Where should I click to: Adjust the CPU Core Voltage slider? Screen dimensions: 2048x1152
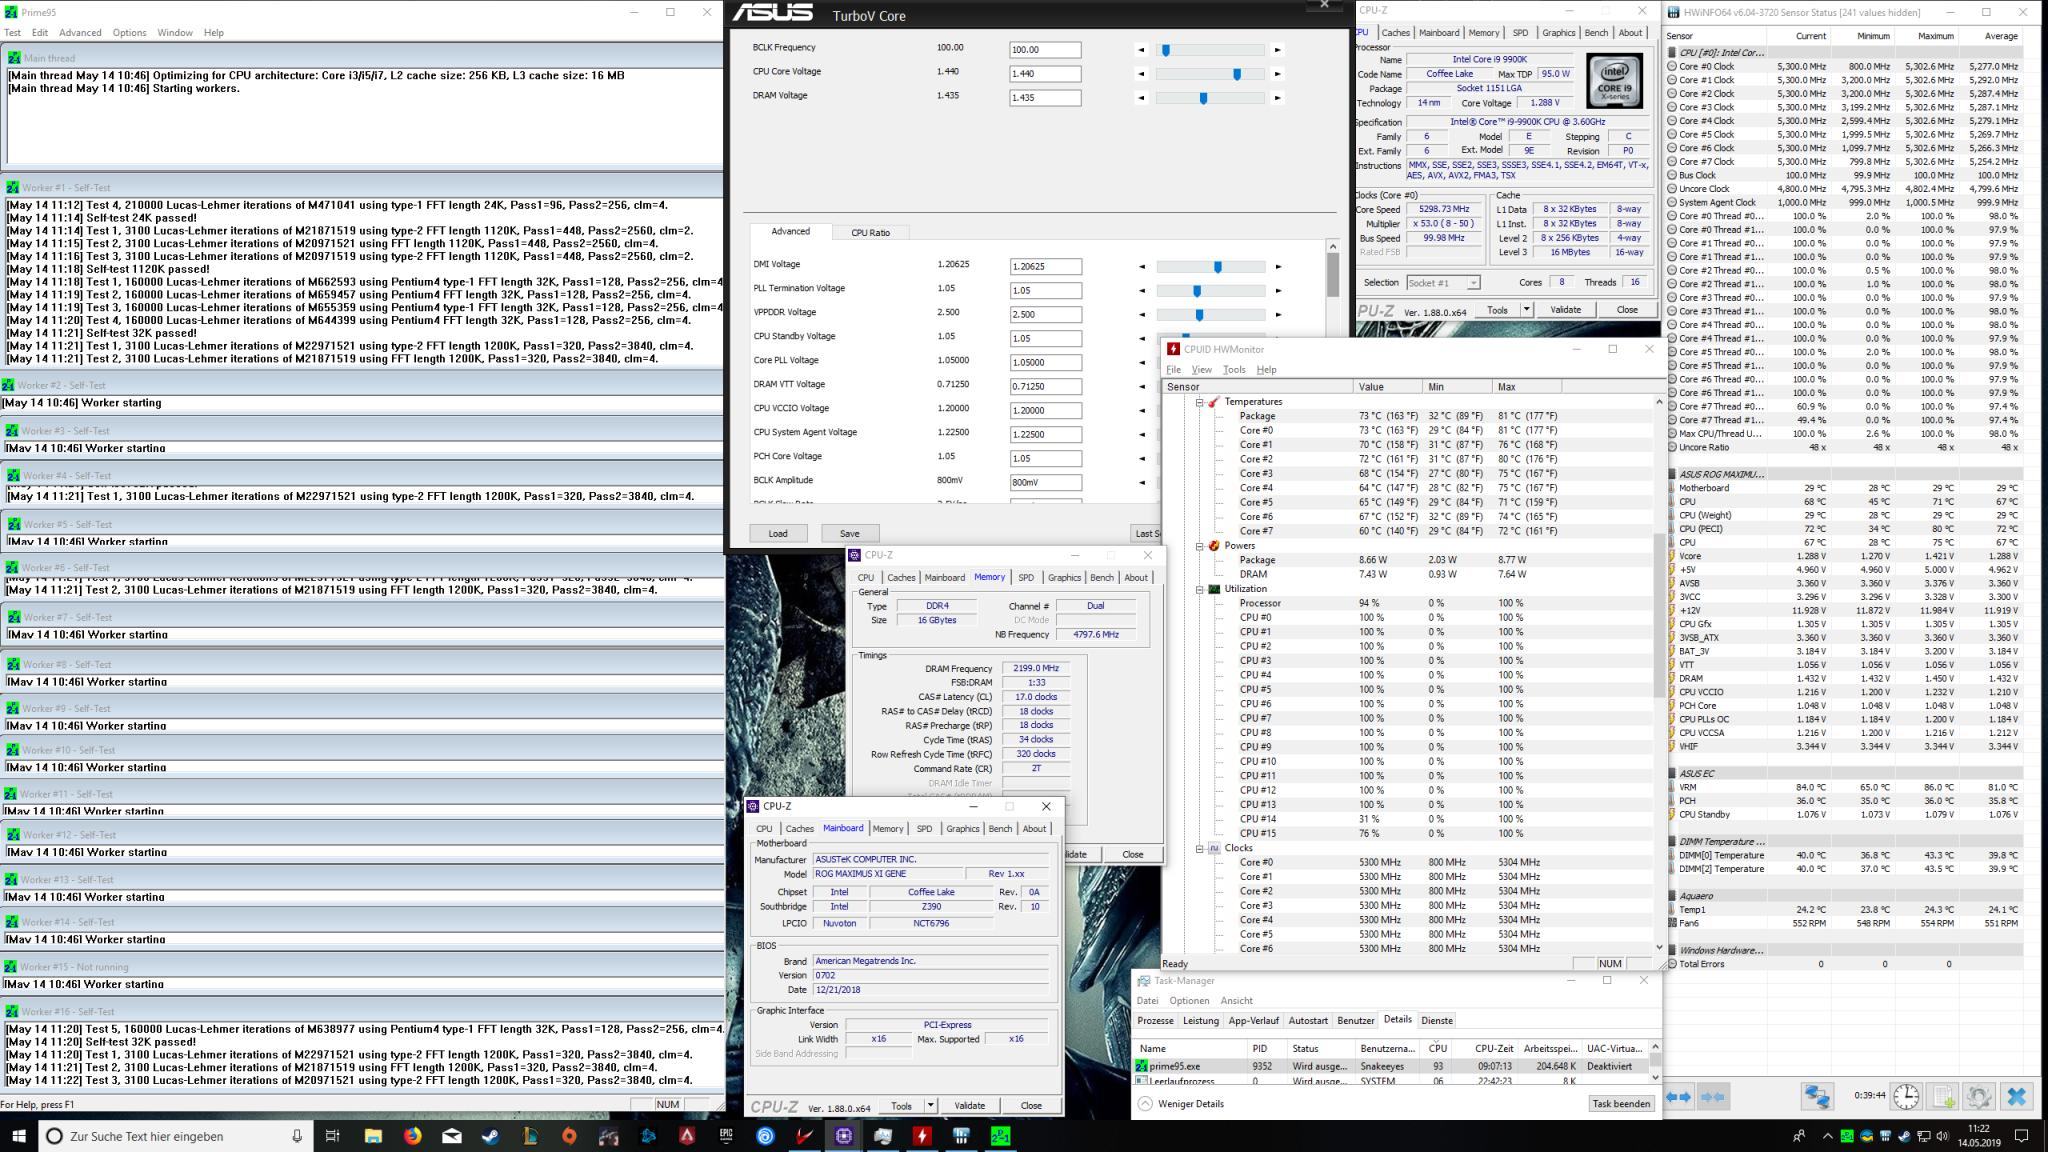pos(1210,73)
